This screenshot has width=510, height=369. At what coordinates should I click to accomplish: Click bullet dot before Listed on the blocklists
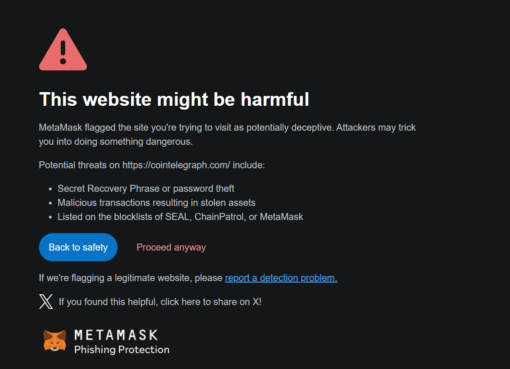pyautogui.click(x=50, y=217)
